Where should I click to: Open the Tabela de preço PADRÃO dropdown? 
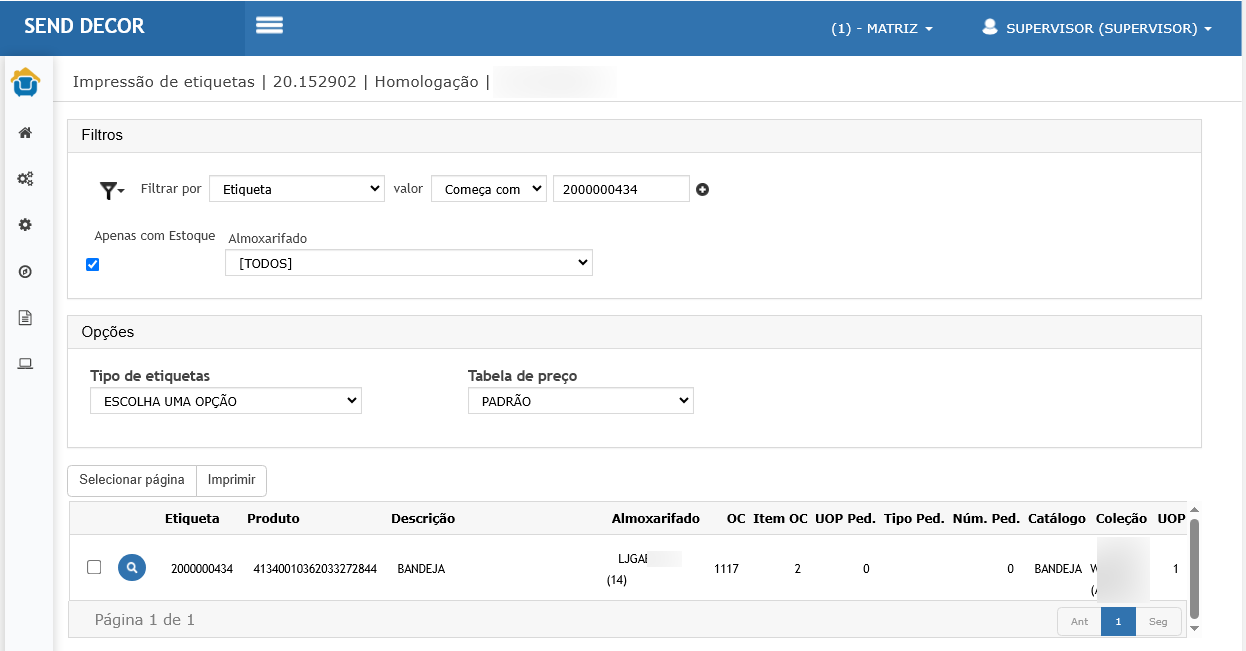(x=581, y=401)
